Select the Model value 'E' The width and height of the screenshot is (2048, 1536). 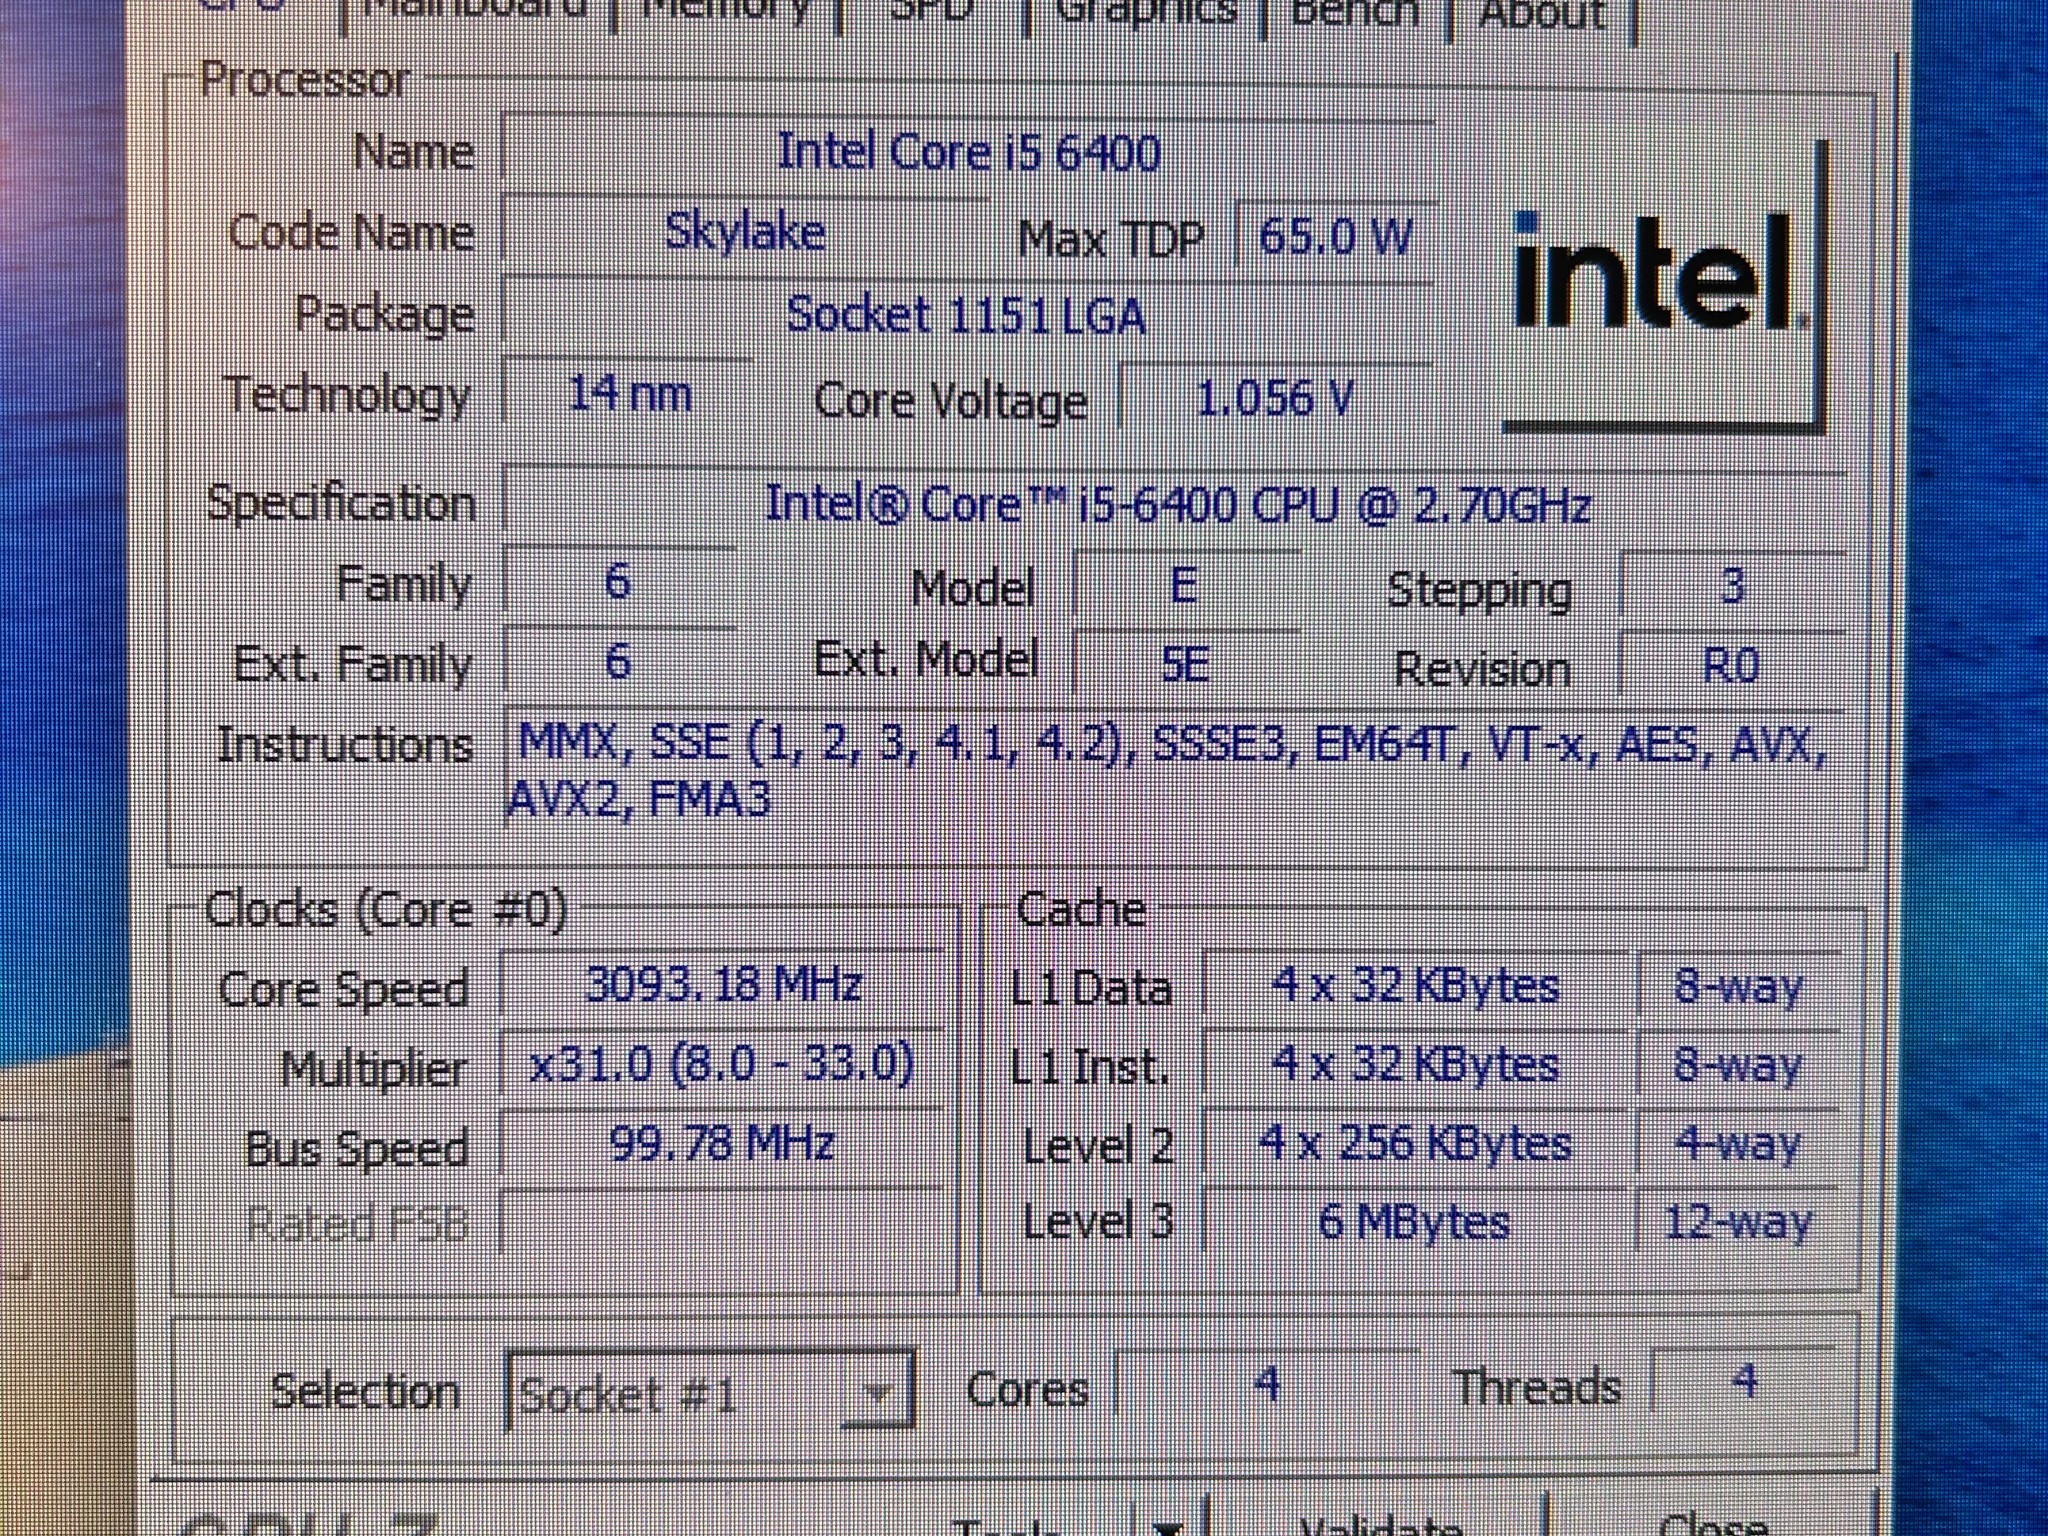tap(1184, 584)
